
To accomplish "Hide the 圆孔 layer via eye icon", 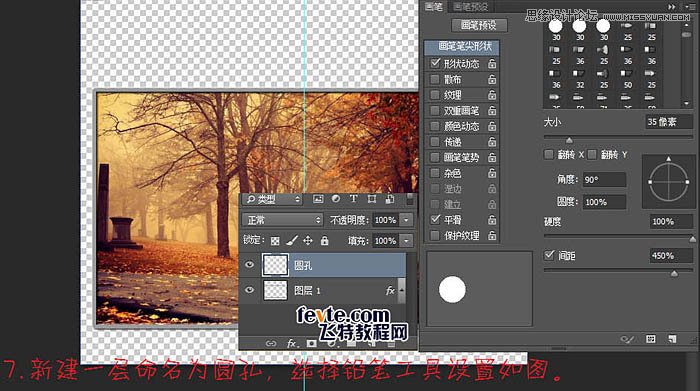I will (x=250, y=265).
